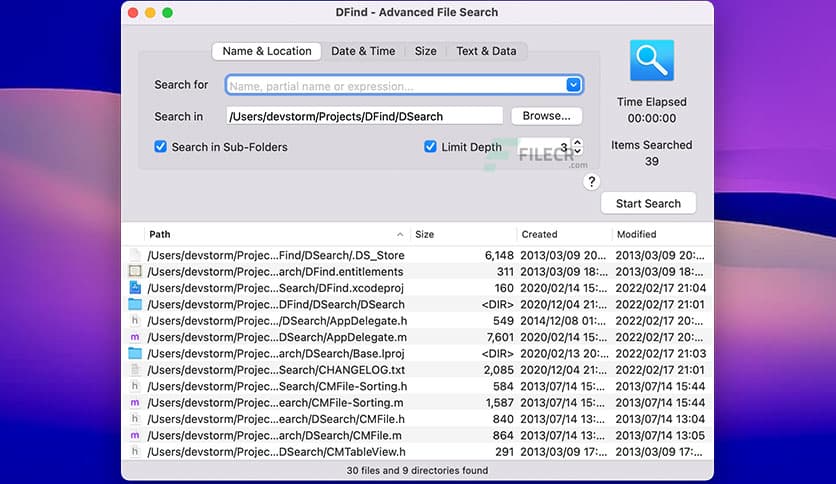Select the DSearch/Base.lproj path row
The height and width of the screenshot is (484, 836).
[276, 353]
